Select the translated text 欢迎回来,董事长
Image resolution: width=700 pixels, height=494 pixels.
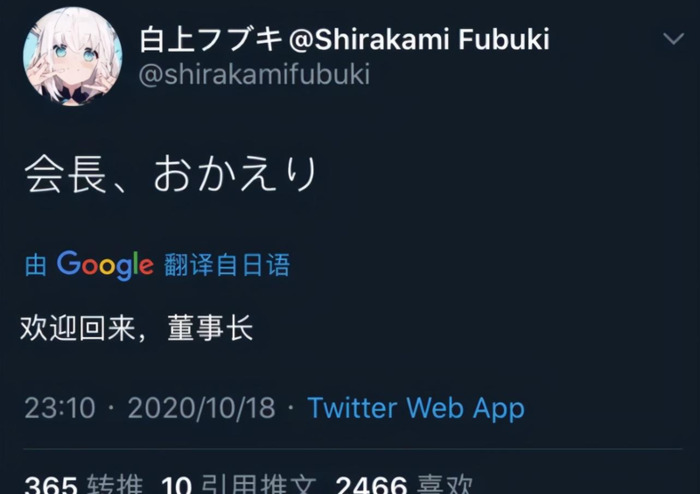(x=137, y=328)
